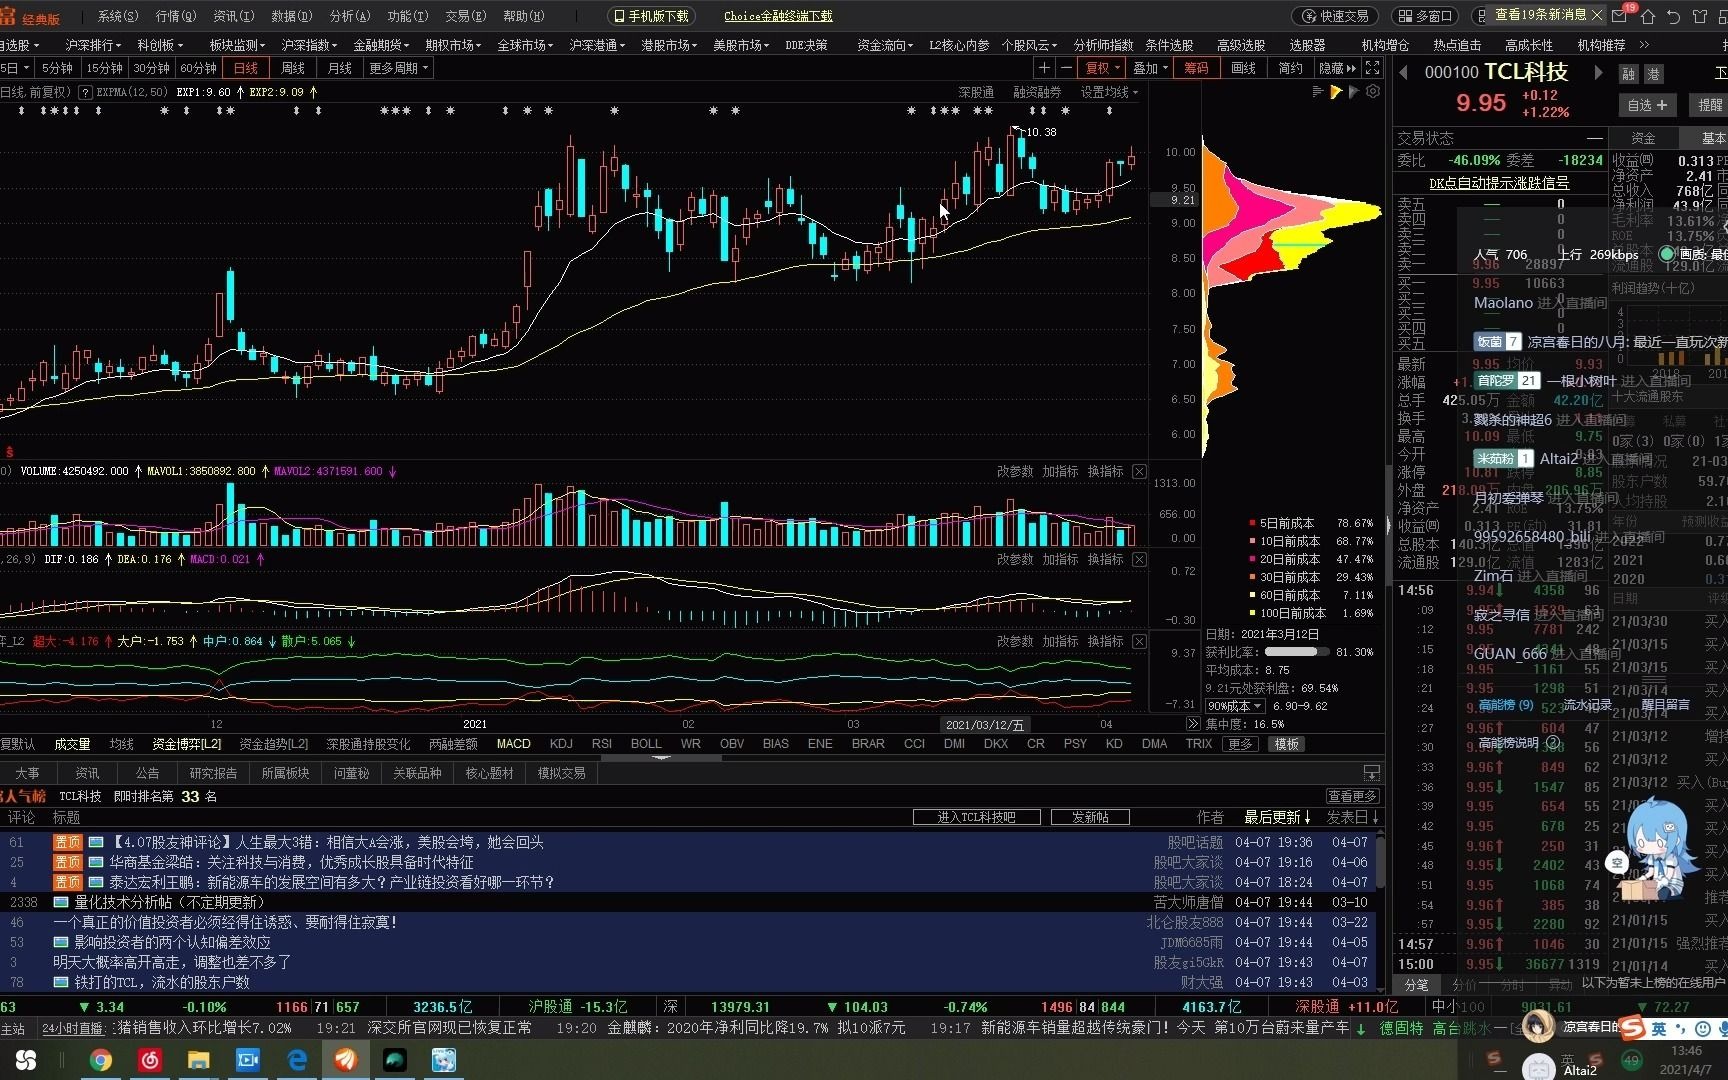
Task: Go to home page icon
Action: pos(1648,16)
